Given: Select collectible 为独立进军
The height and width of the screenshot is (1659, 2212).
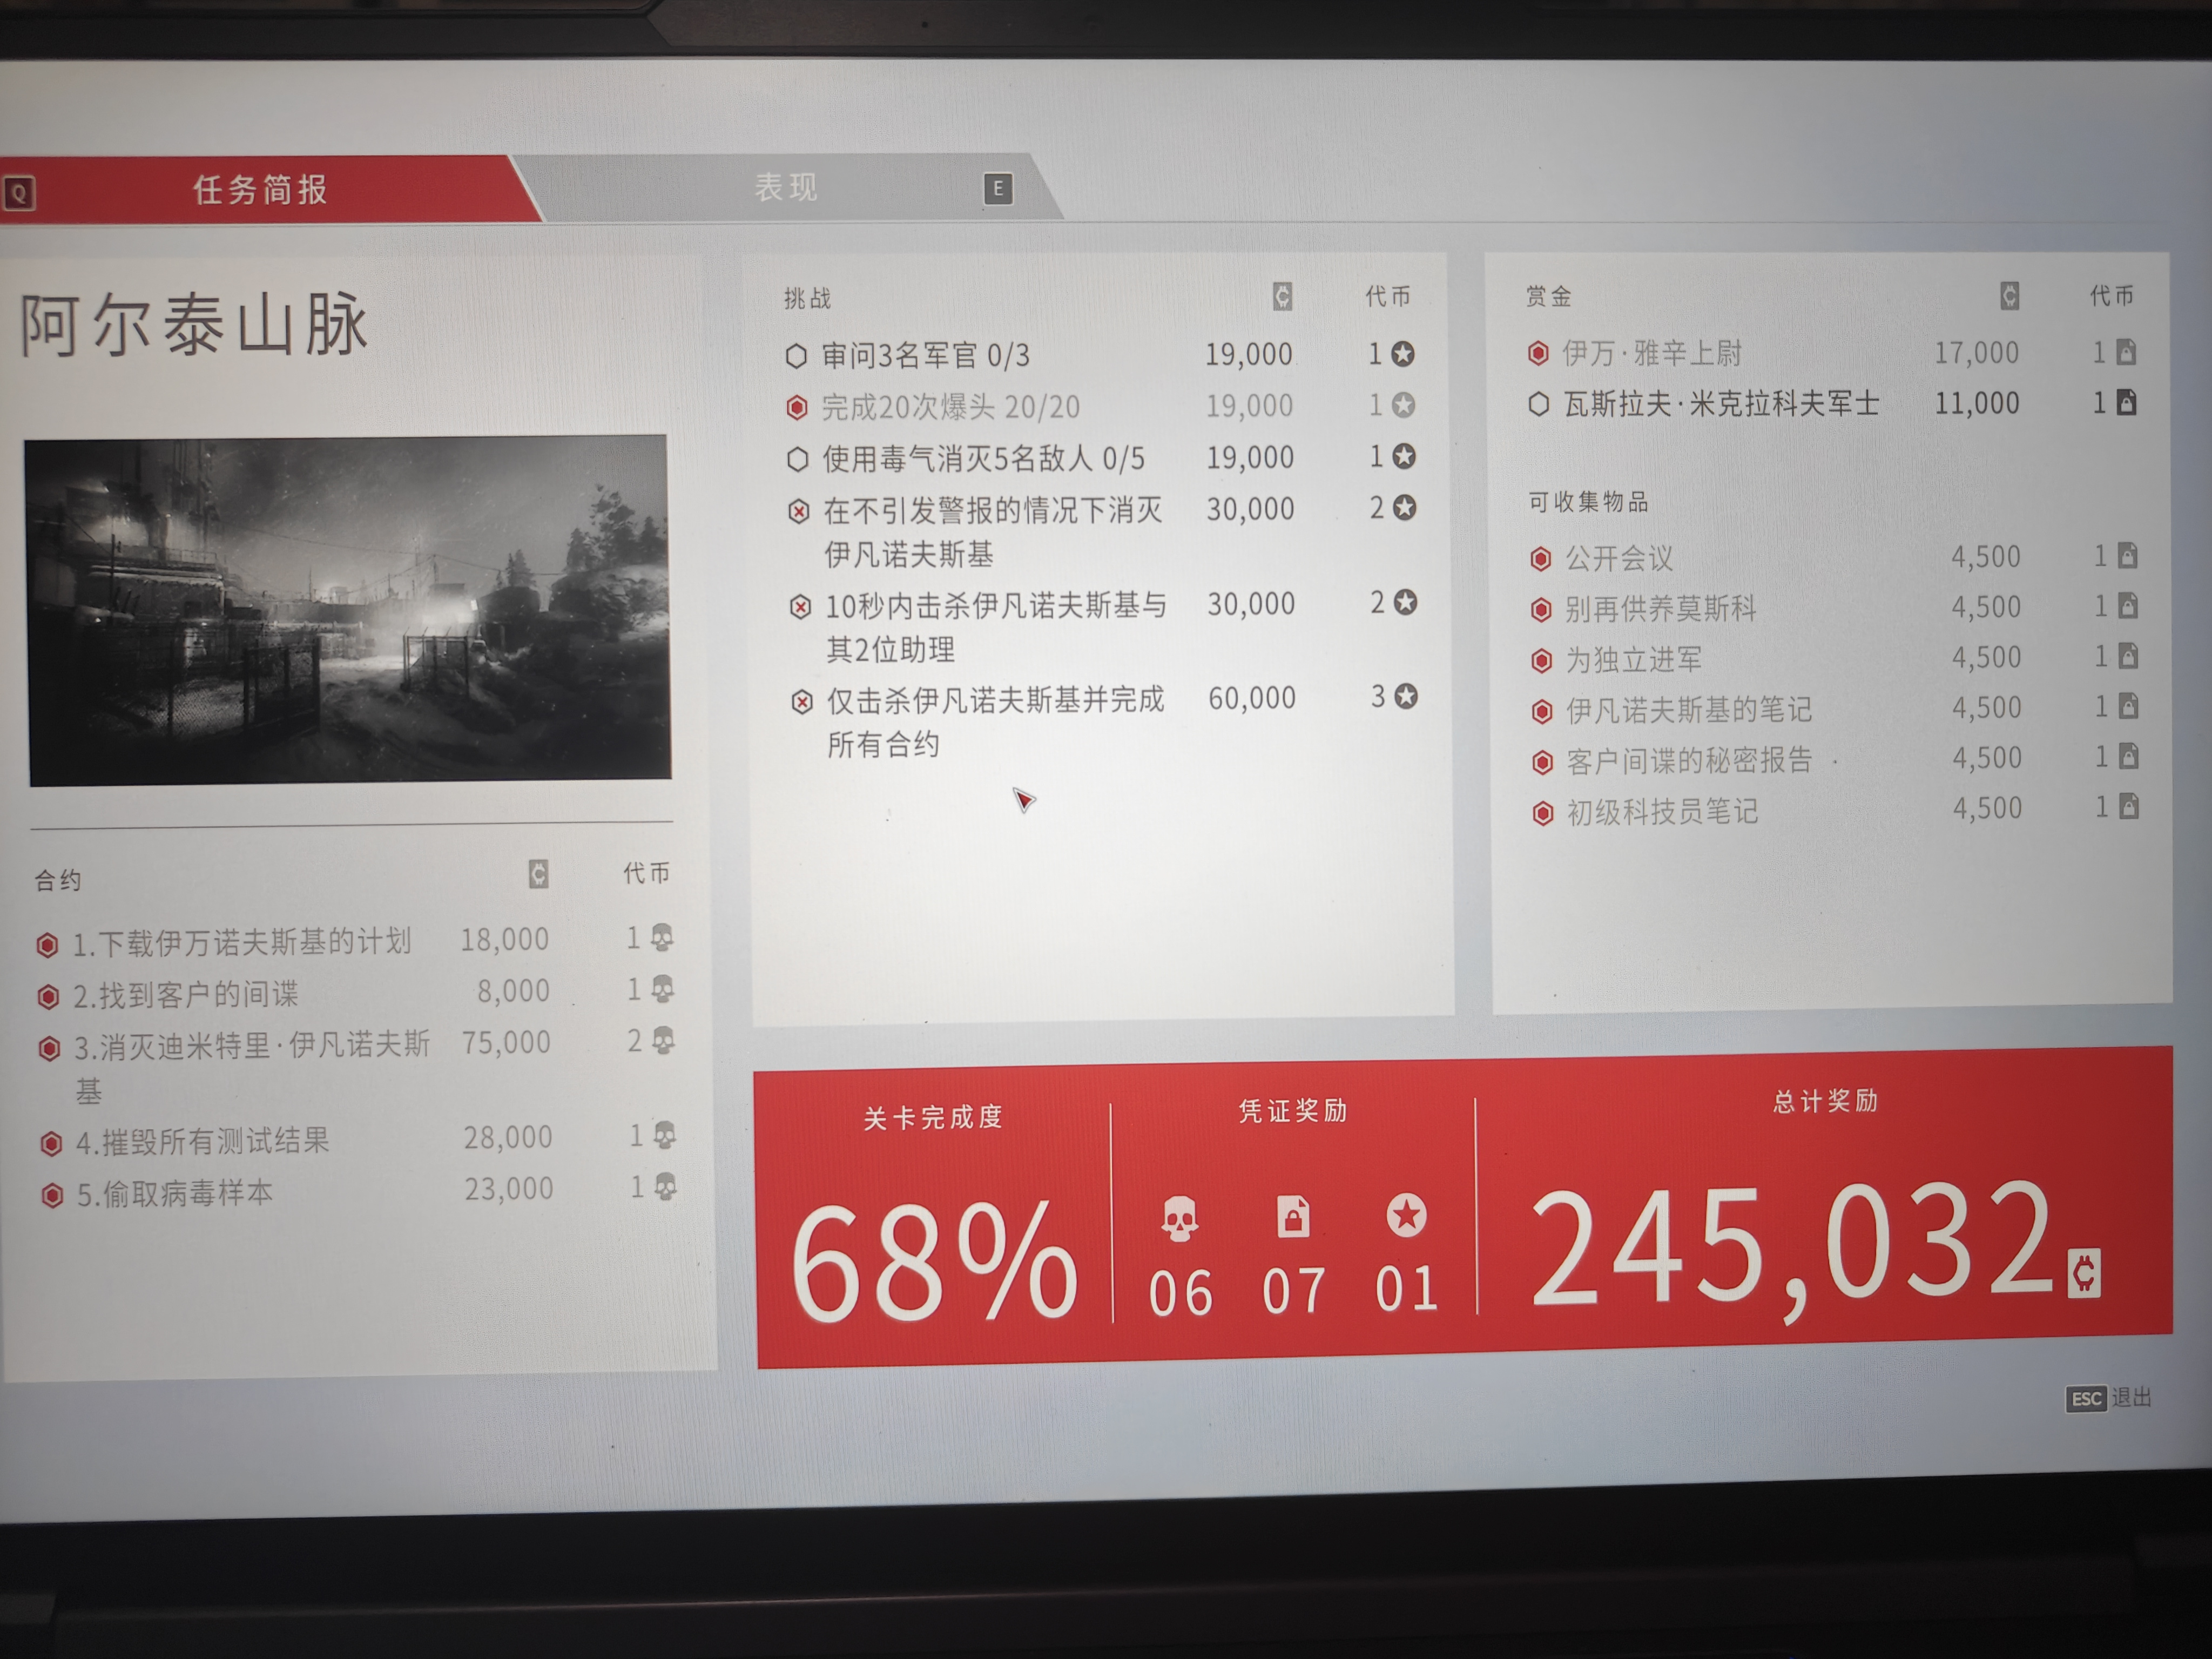Looking at the screenshot, I should click(1836, 658).
